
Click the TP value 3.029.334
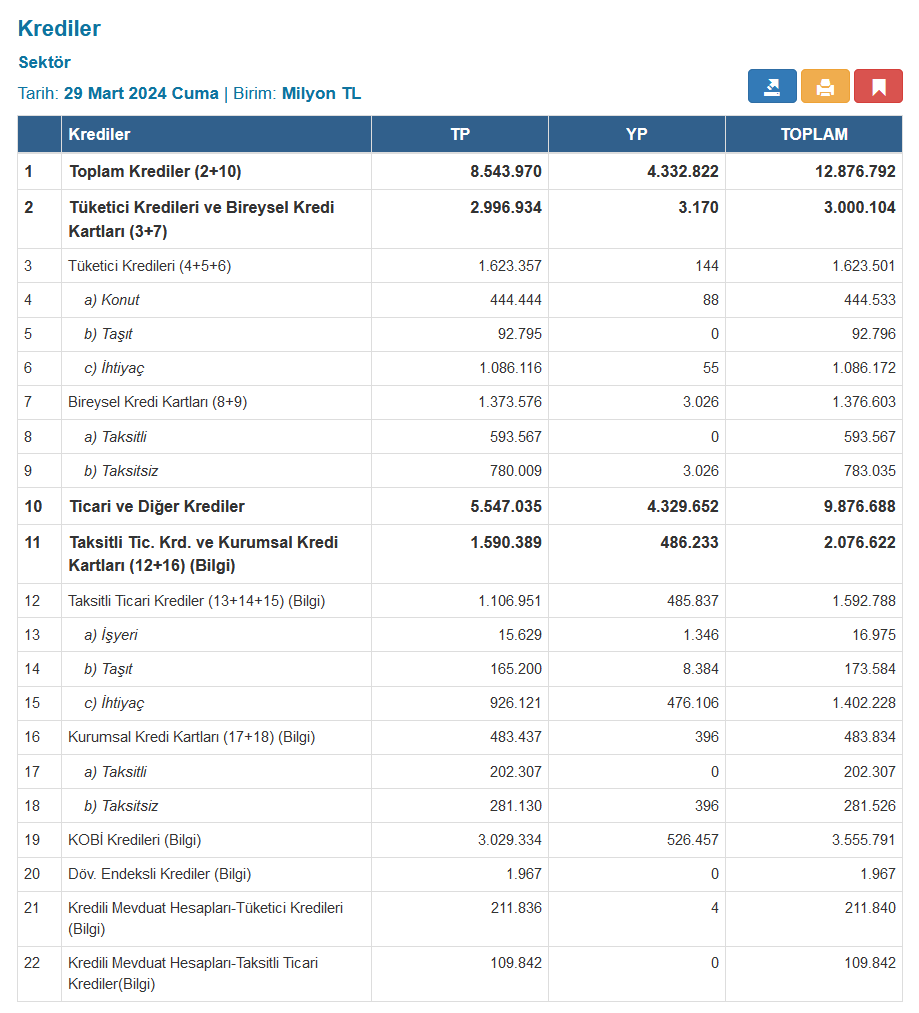[x=510, y=840]
